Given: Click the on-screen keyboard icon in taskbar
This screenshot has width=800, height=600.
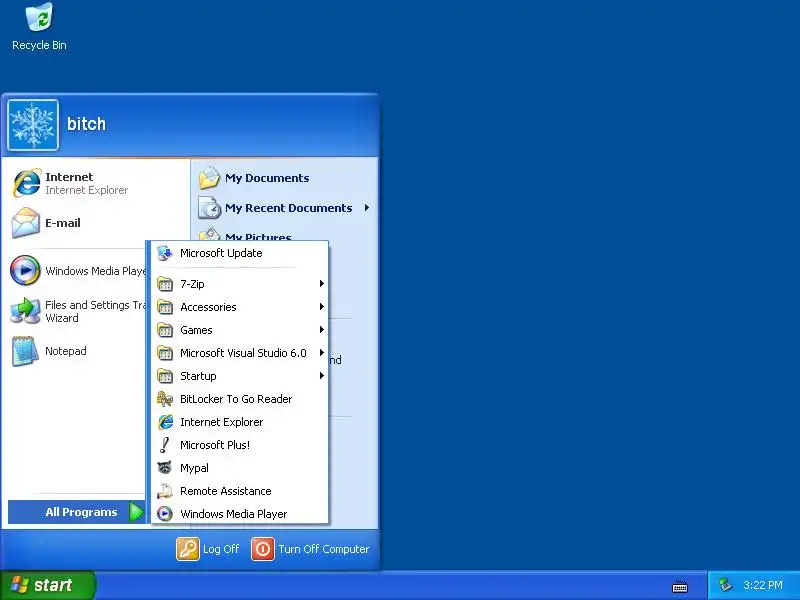Looking at the screenshot, I should (680, 587).
